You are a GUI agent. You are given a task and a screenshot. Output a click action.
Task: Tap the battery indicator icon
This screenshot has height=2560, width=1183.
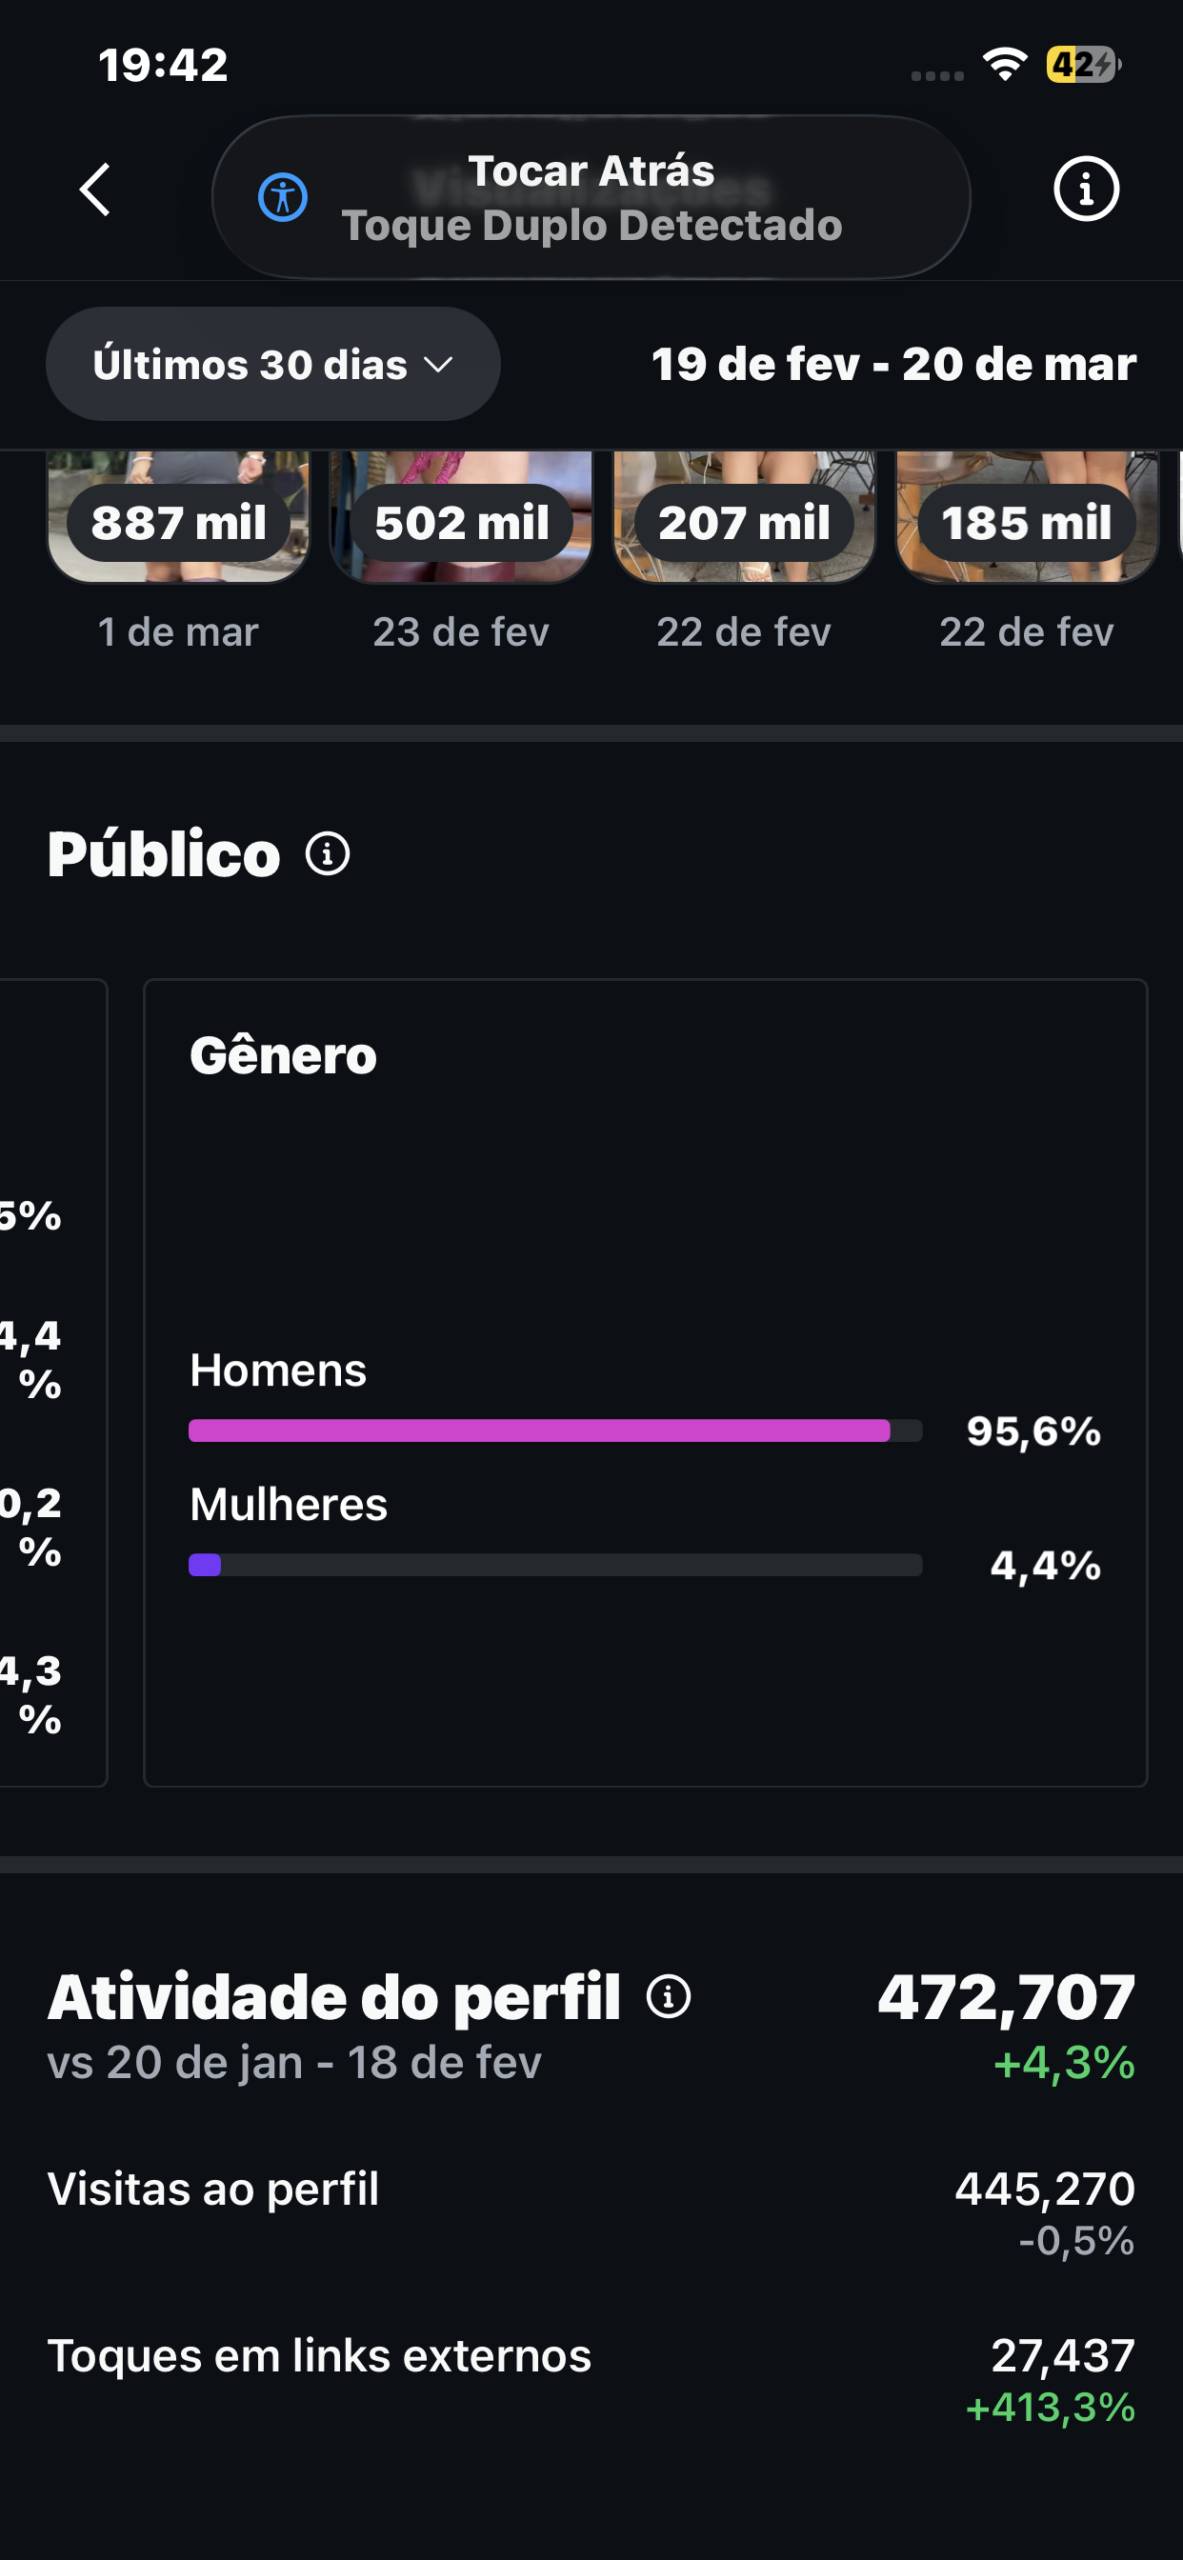point(1082,65)
